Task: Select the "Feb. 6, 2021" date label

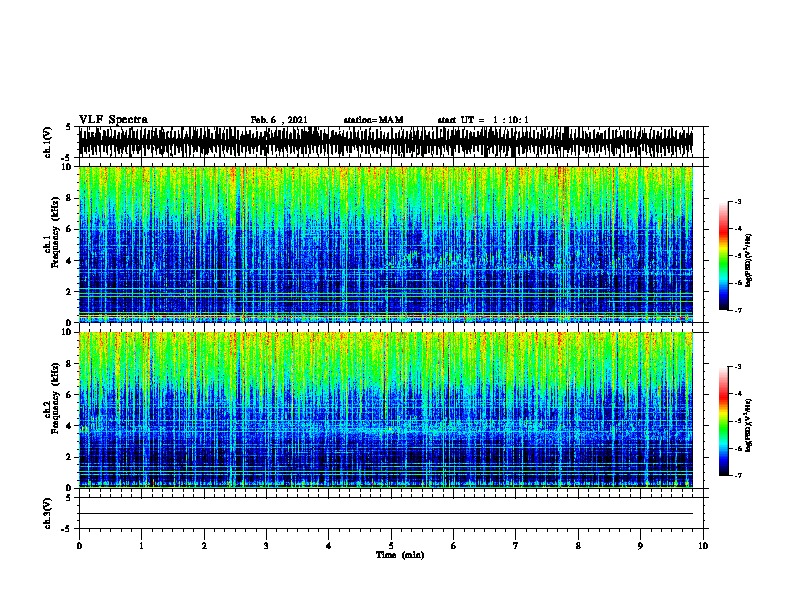Action: [279, 120]
